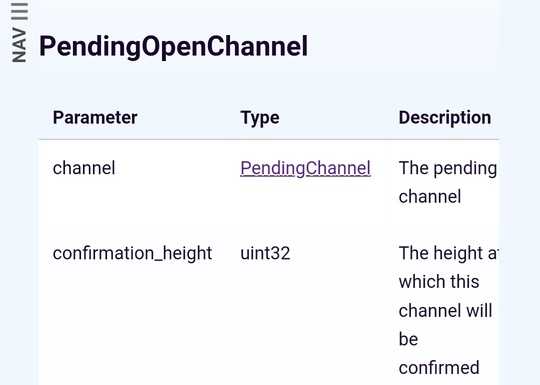Viewport: 540px width, 385px height.
Task: Click the confirmation height description text
Action: pyautogui.click(x=448, y=310)
